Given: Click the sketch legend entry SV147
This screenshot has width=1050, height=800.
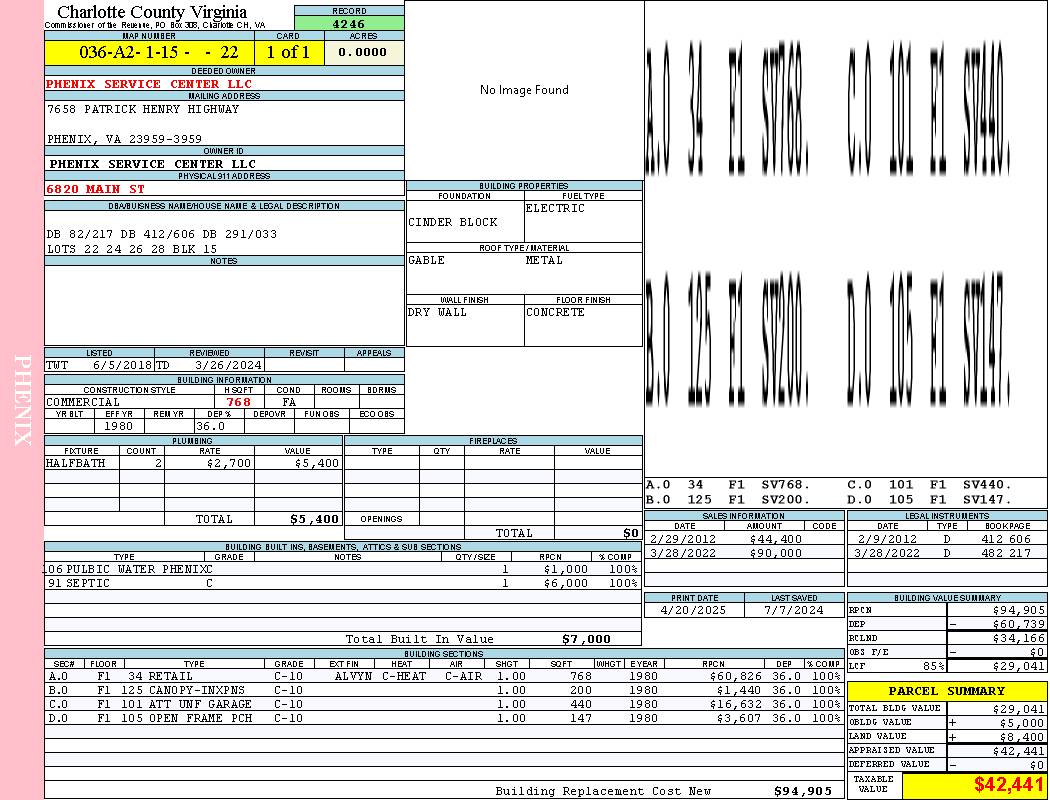Looking at the screenshot, I should [987, 499].
